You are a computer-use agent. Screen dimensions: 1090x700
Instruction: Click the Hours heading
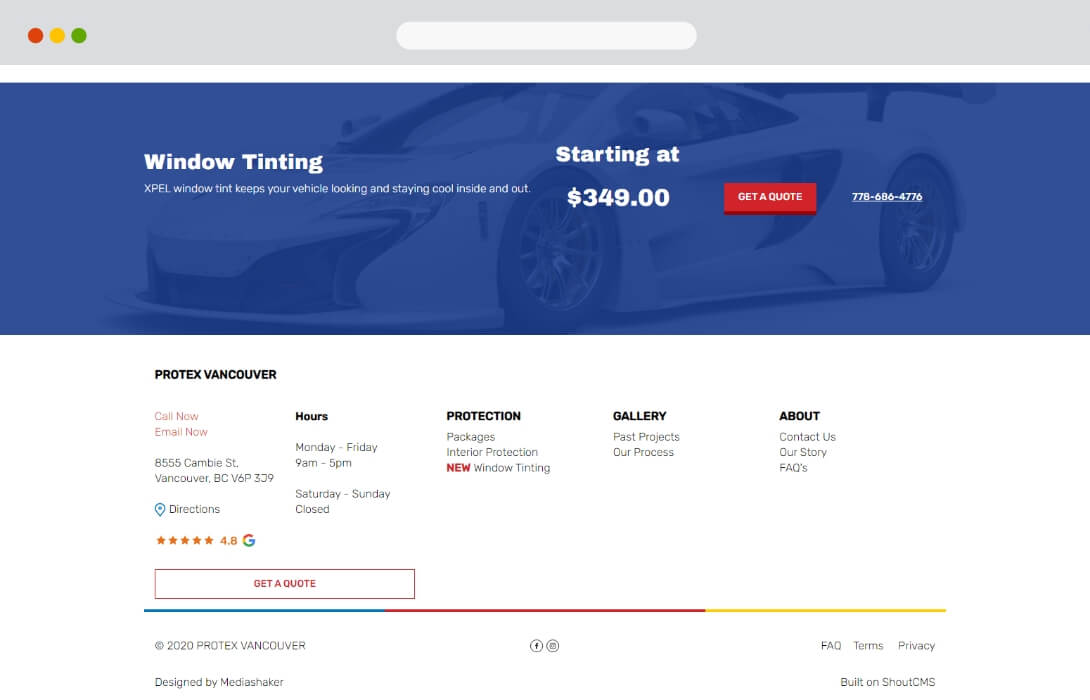[x=311, y=416]
